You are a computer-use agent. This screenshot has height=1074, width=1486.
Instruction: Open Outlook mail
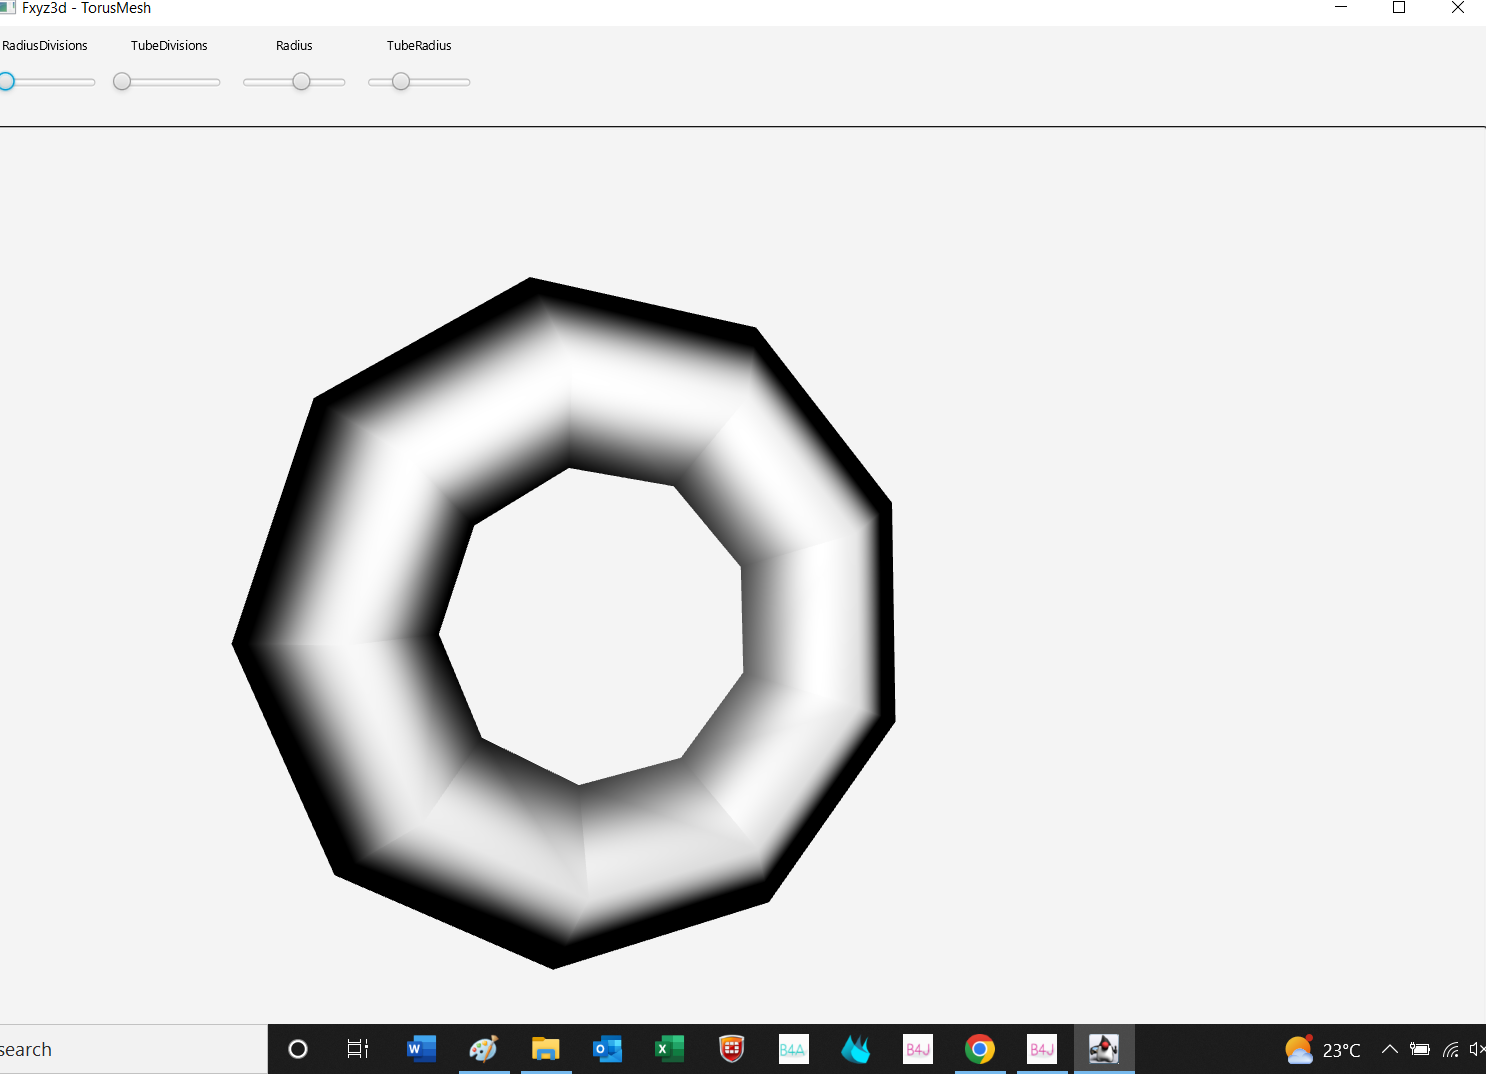pyautogui.click(x=607, y=1049)
